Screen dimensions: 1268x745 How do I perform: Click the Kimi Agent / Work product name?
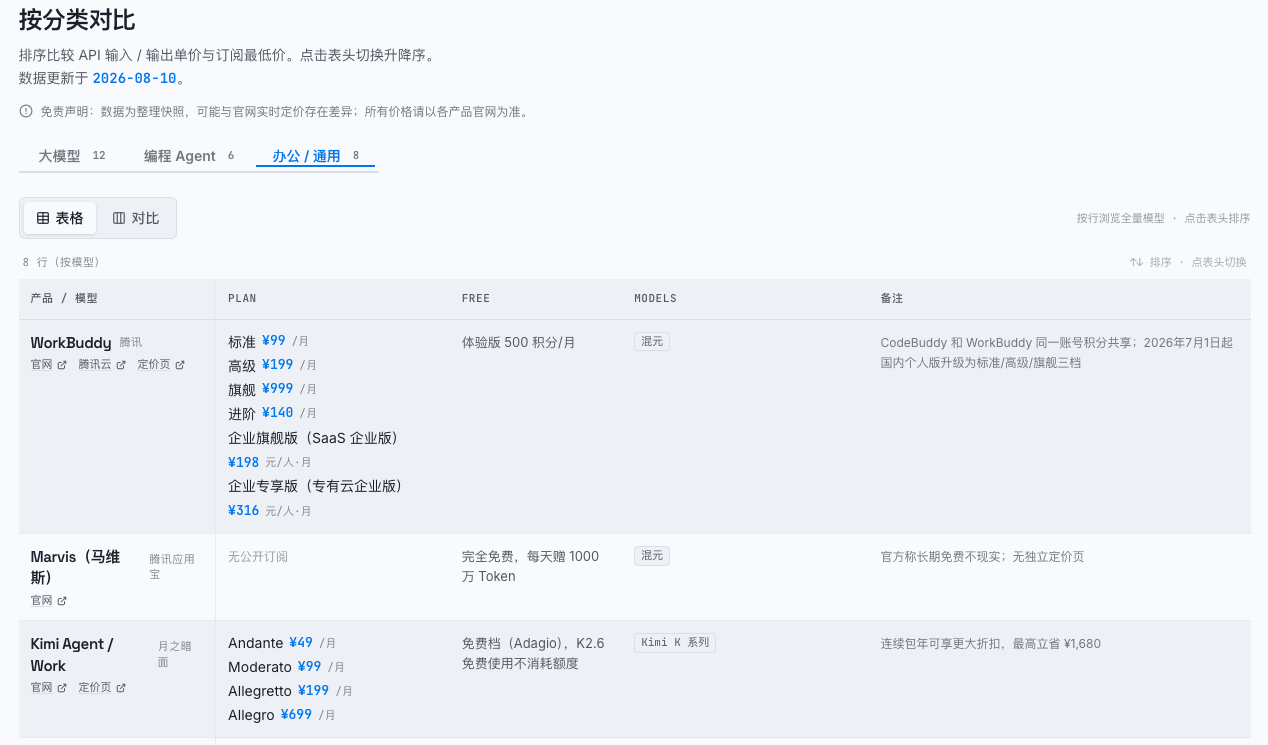click(72, 655)
